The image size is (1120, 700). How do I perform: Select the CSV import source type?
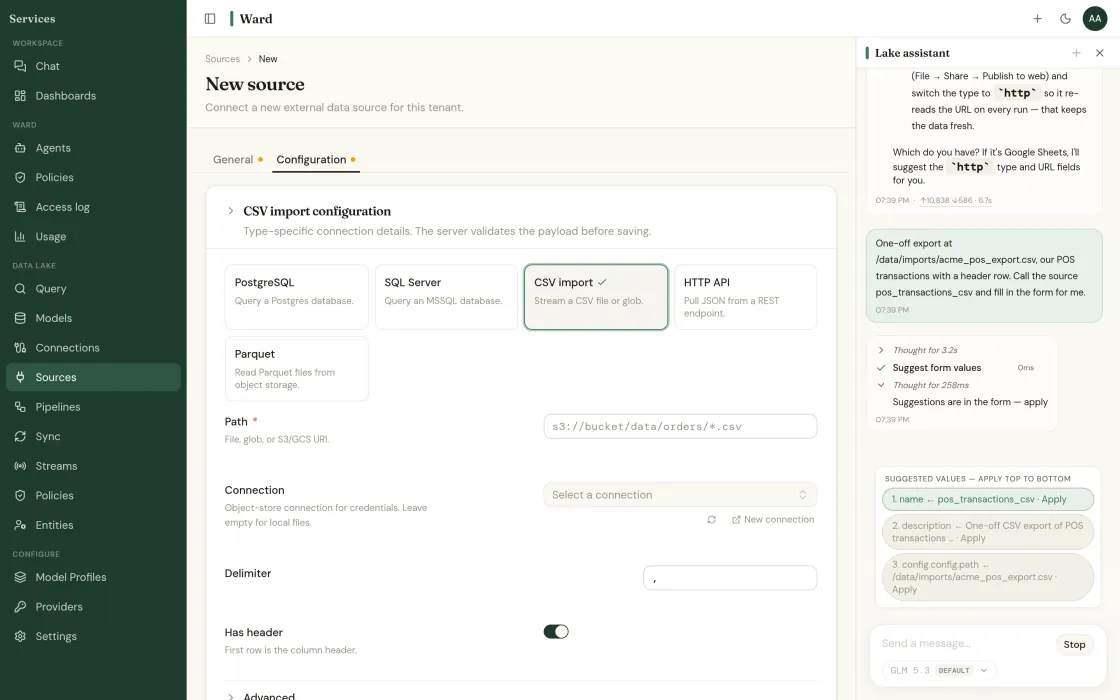596,297
